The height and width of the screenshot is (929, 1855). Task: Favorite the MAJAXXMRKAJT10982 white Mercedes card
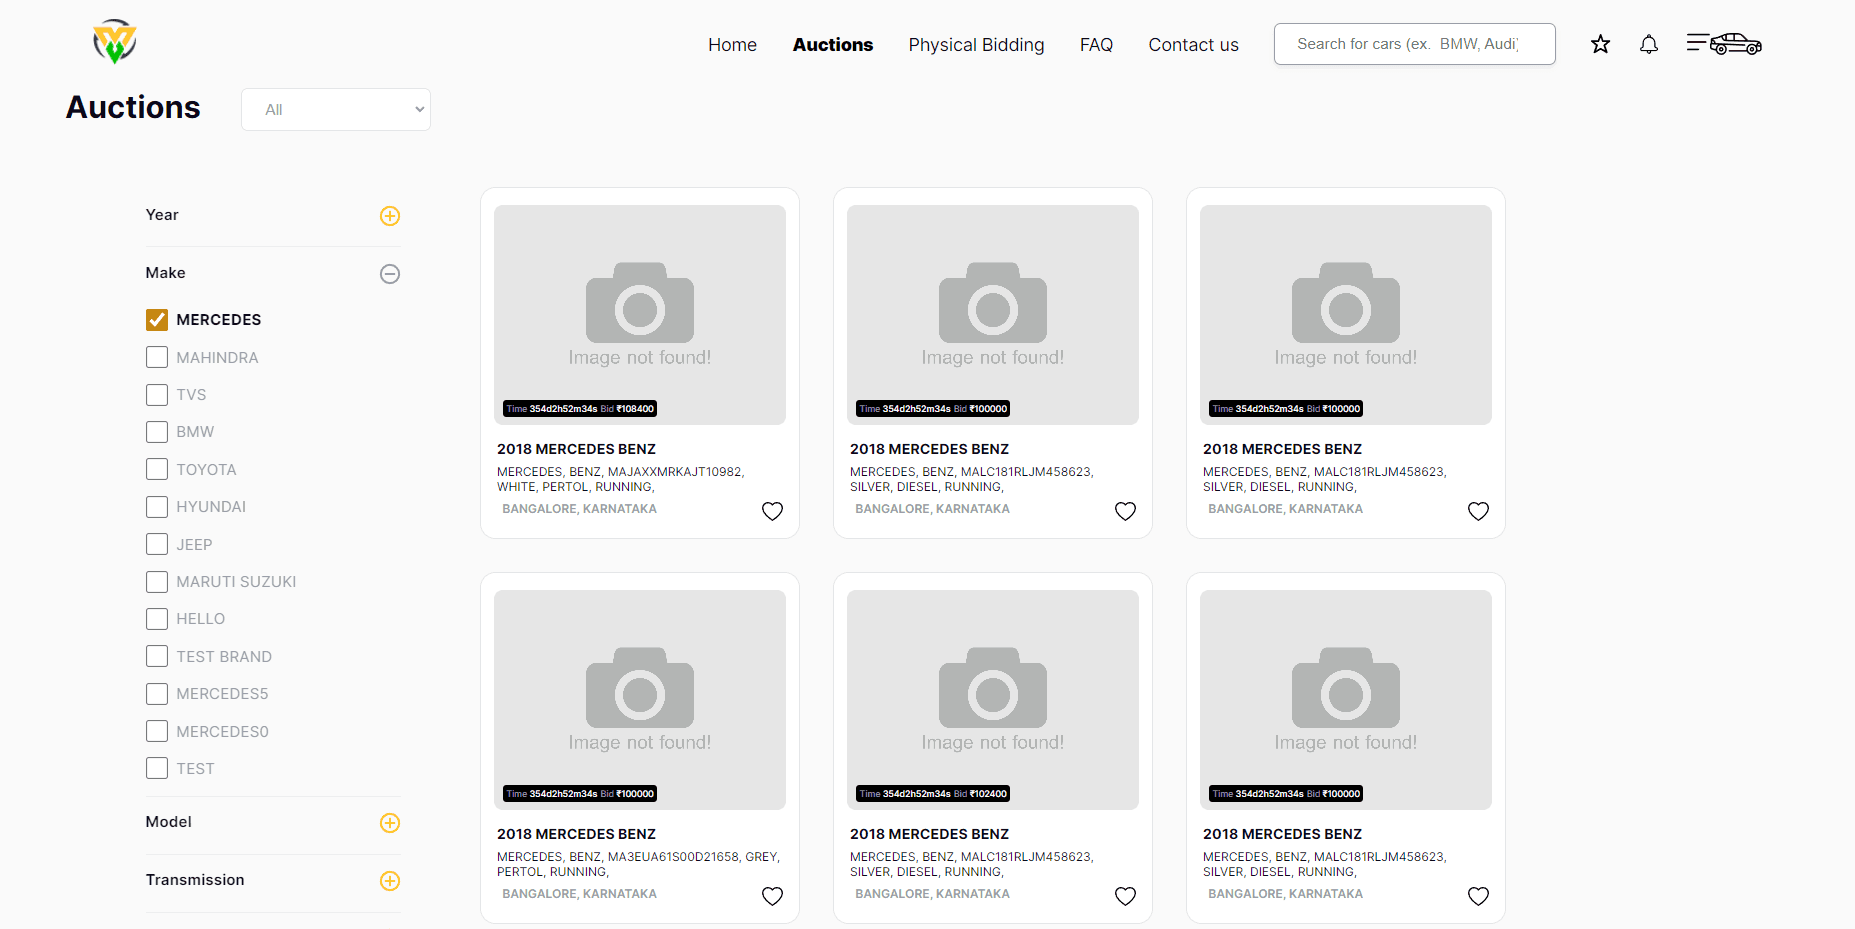(x=772, y=511)
